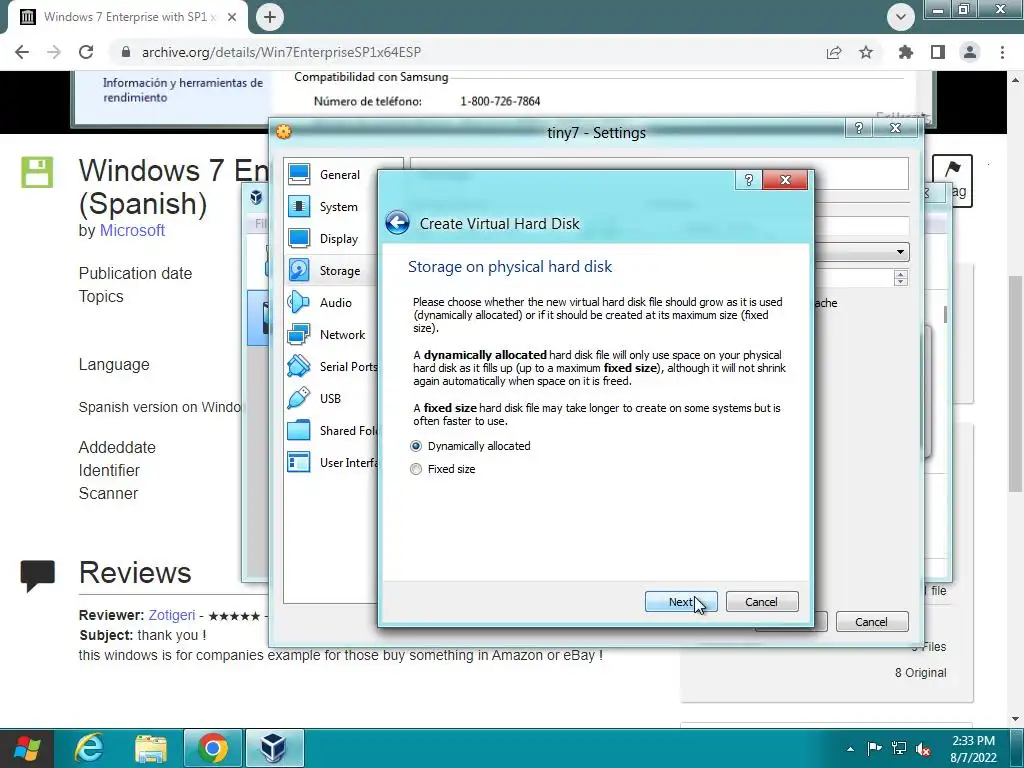Choose the Fixed size radio option
The width and height of the screenshot is (1024, 768).
click(x=416, y=469)
